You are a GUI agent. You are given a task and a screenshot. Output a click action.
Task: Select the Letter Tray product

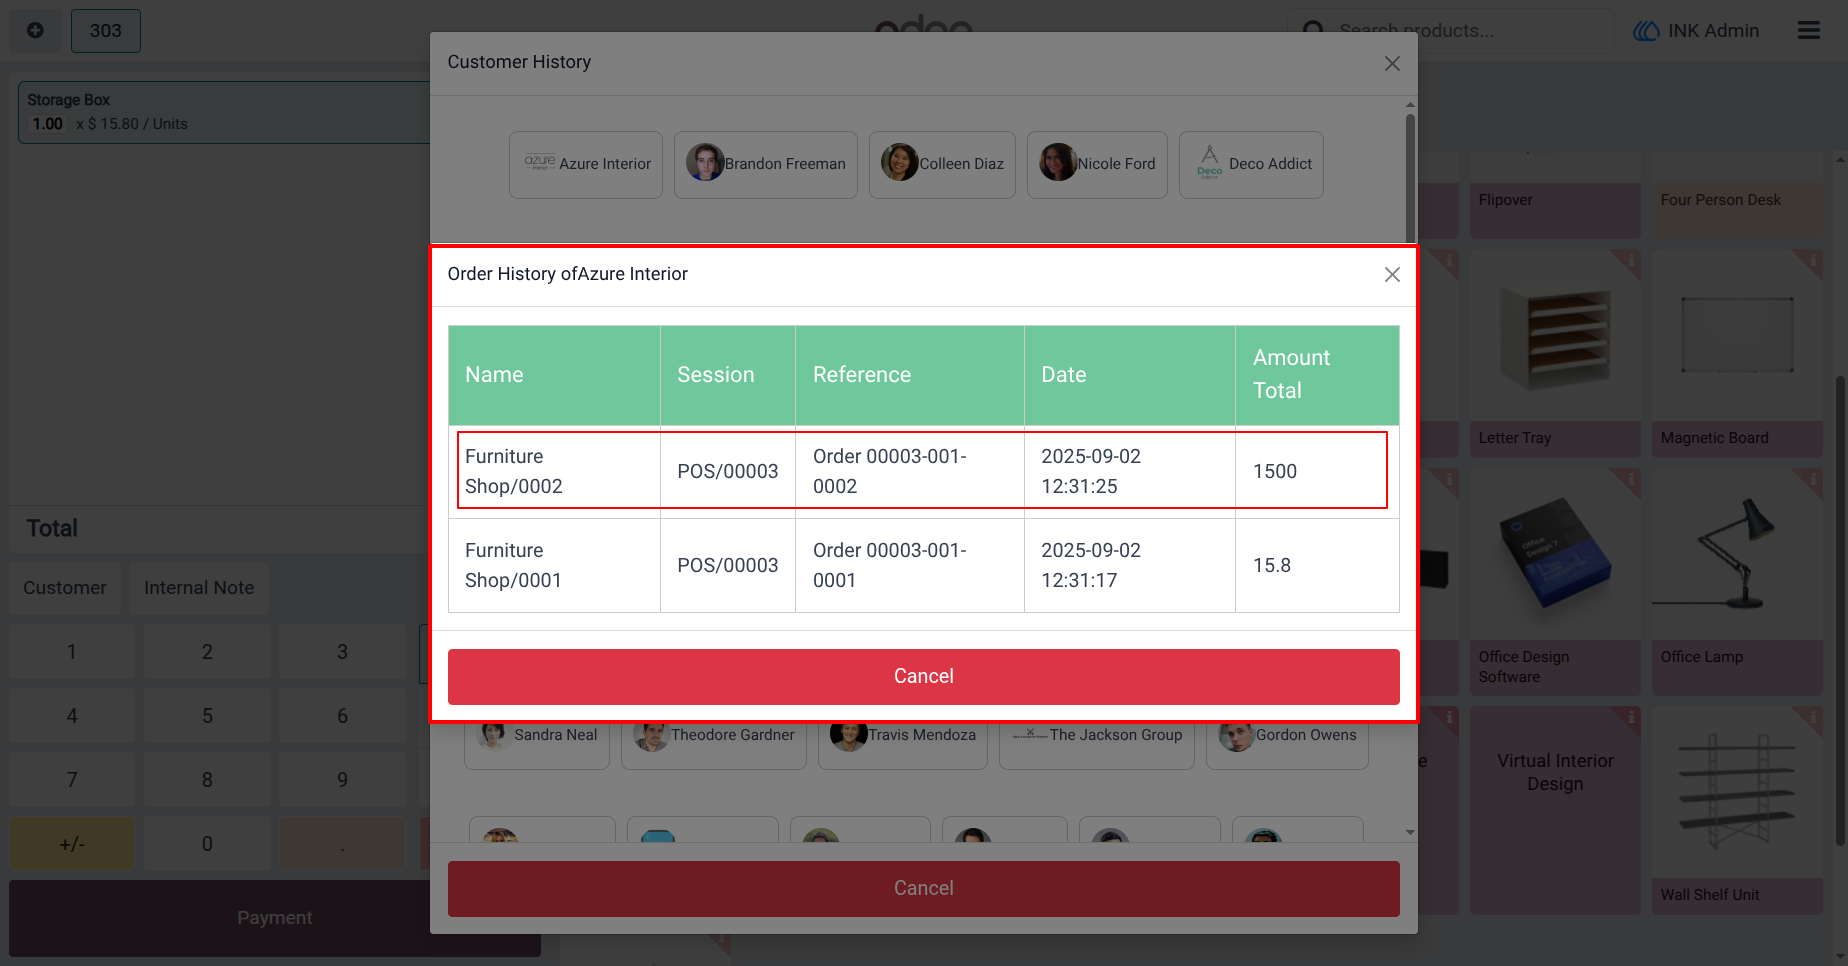(1555, 354)
